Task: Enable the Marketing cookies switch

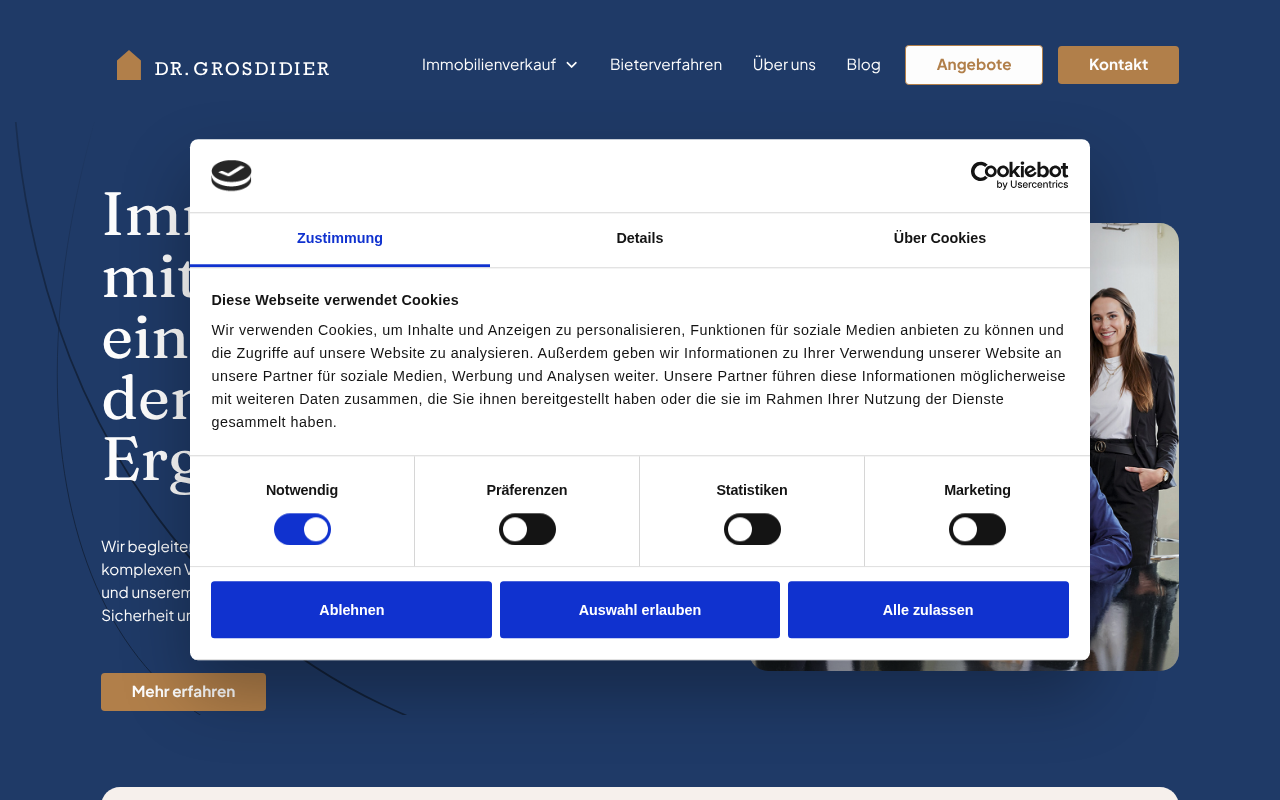Action: point(977,529)
